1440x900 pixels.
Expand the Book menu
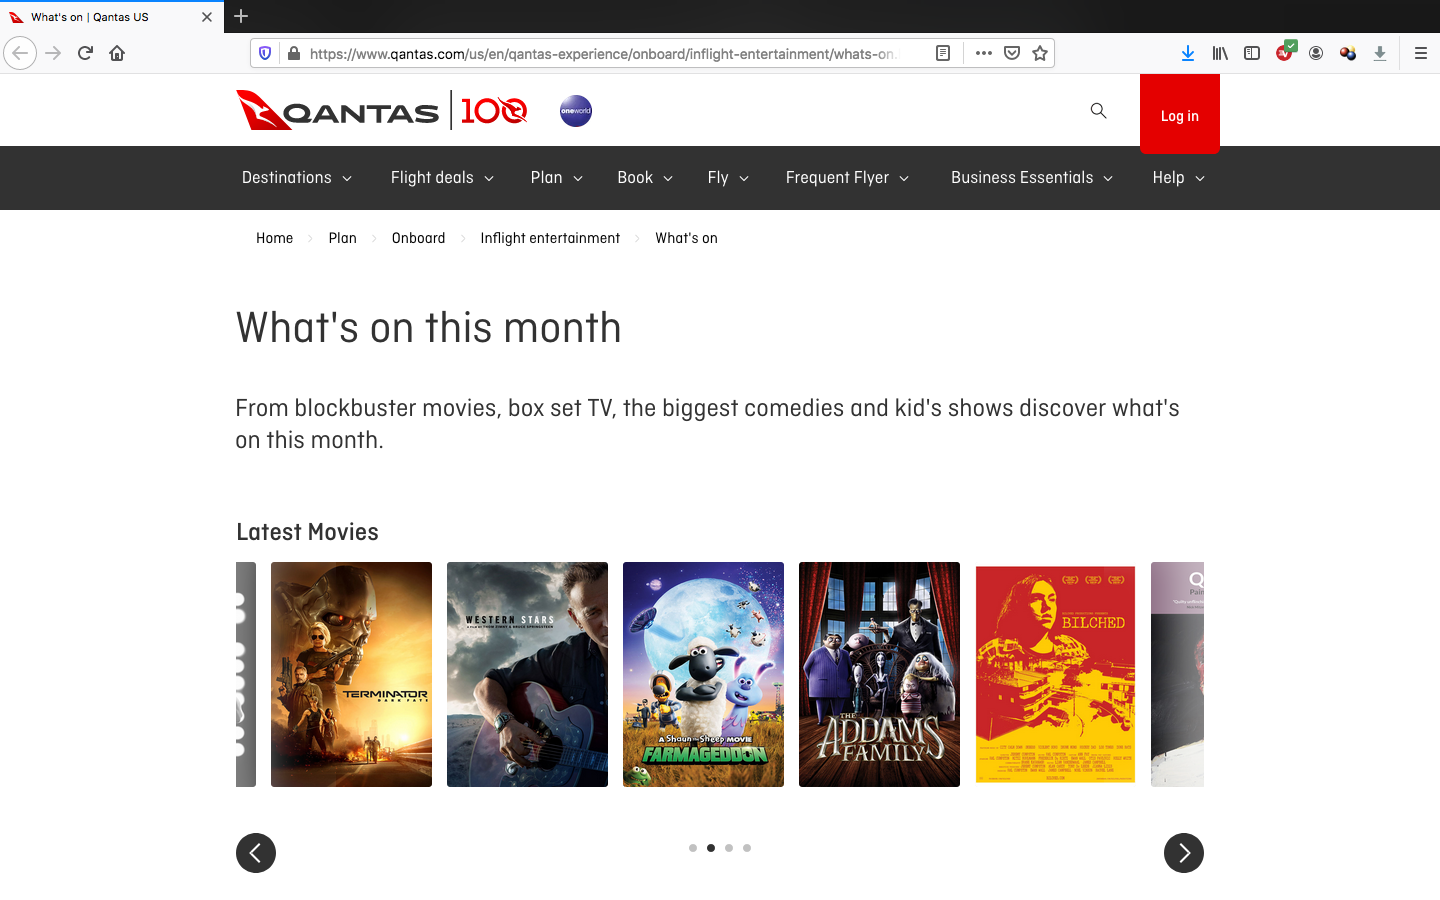645,178
